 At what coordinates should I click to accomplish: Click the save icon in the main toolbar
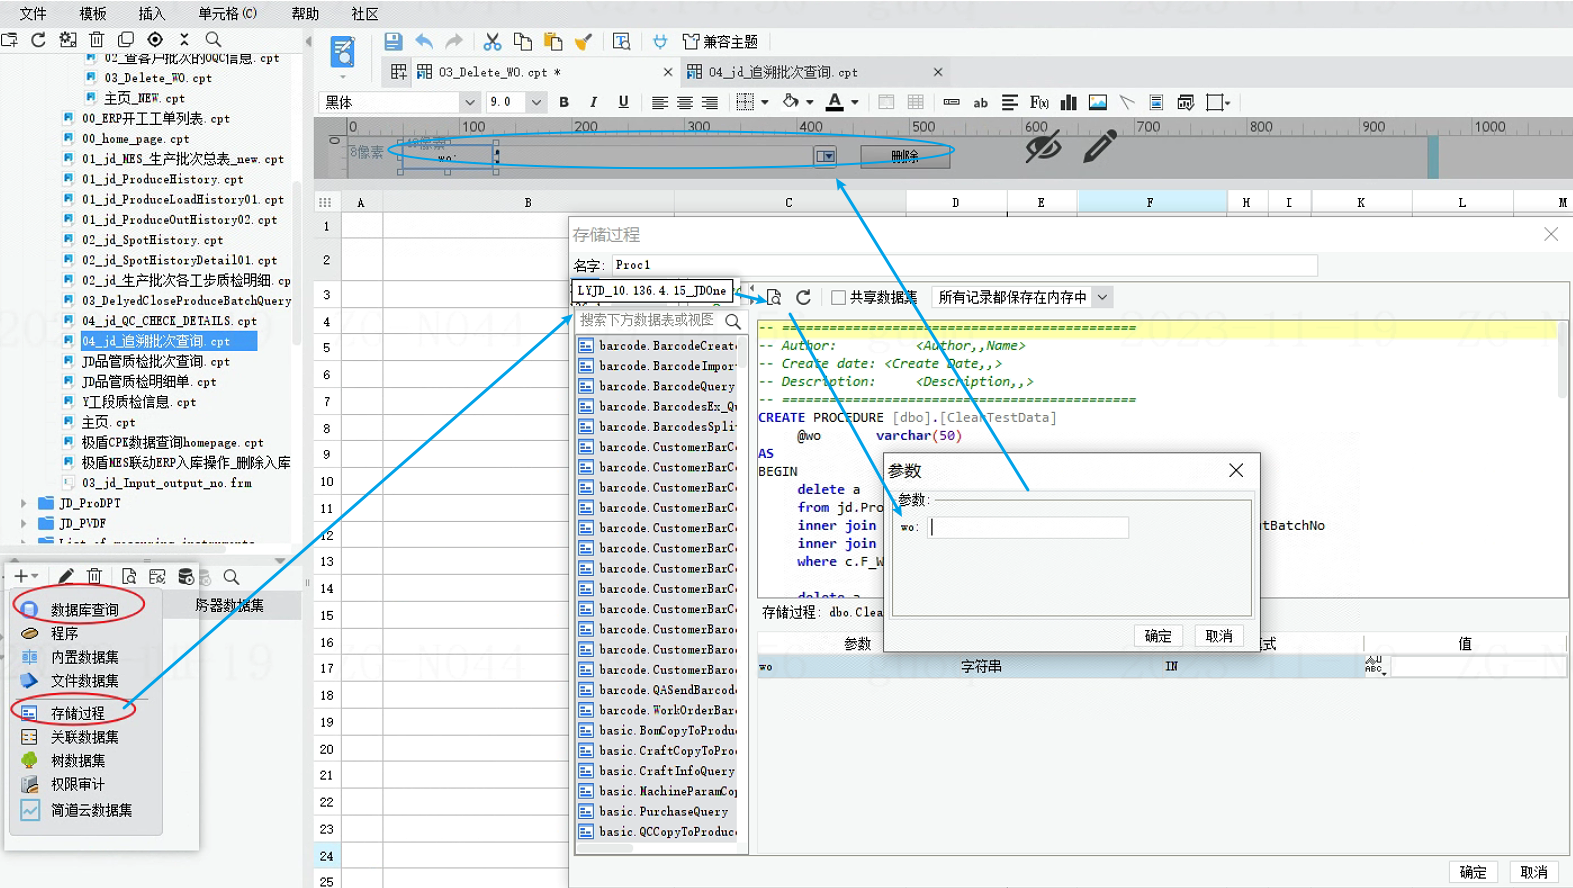point(393,41)
